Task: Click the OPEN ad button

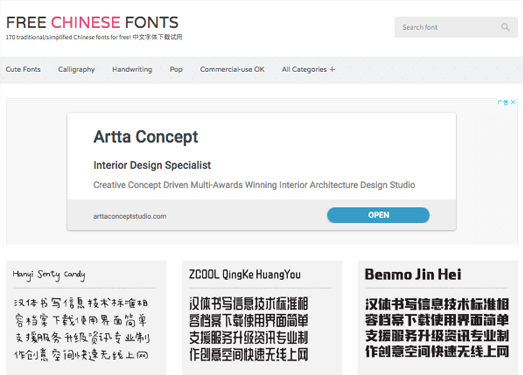Action: click(378, 215)
